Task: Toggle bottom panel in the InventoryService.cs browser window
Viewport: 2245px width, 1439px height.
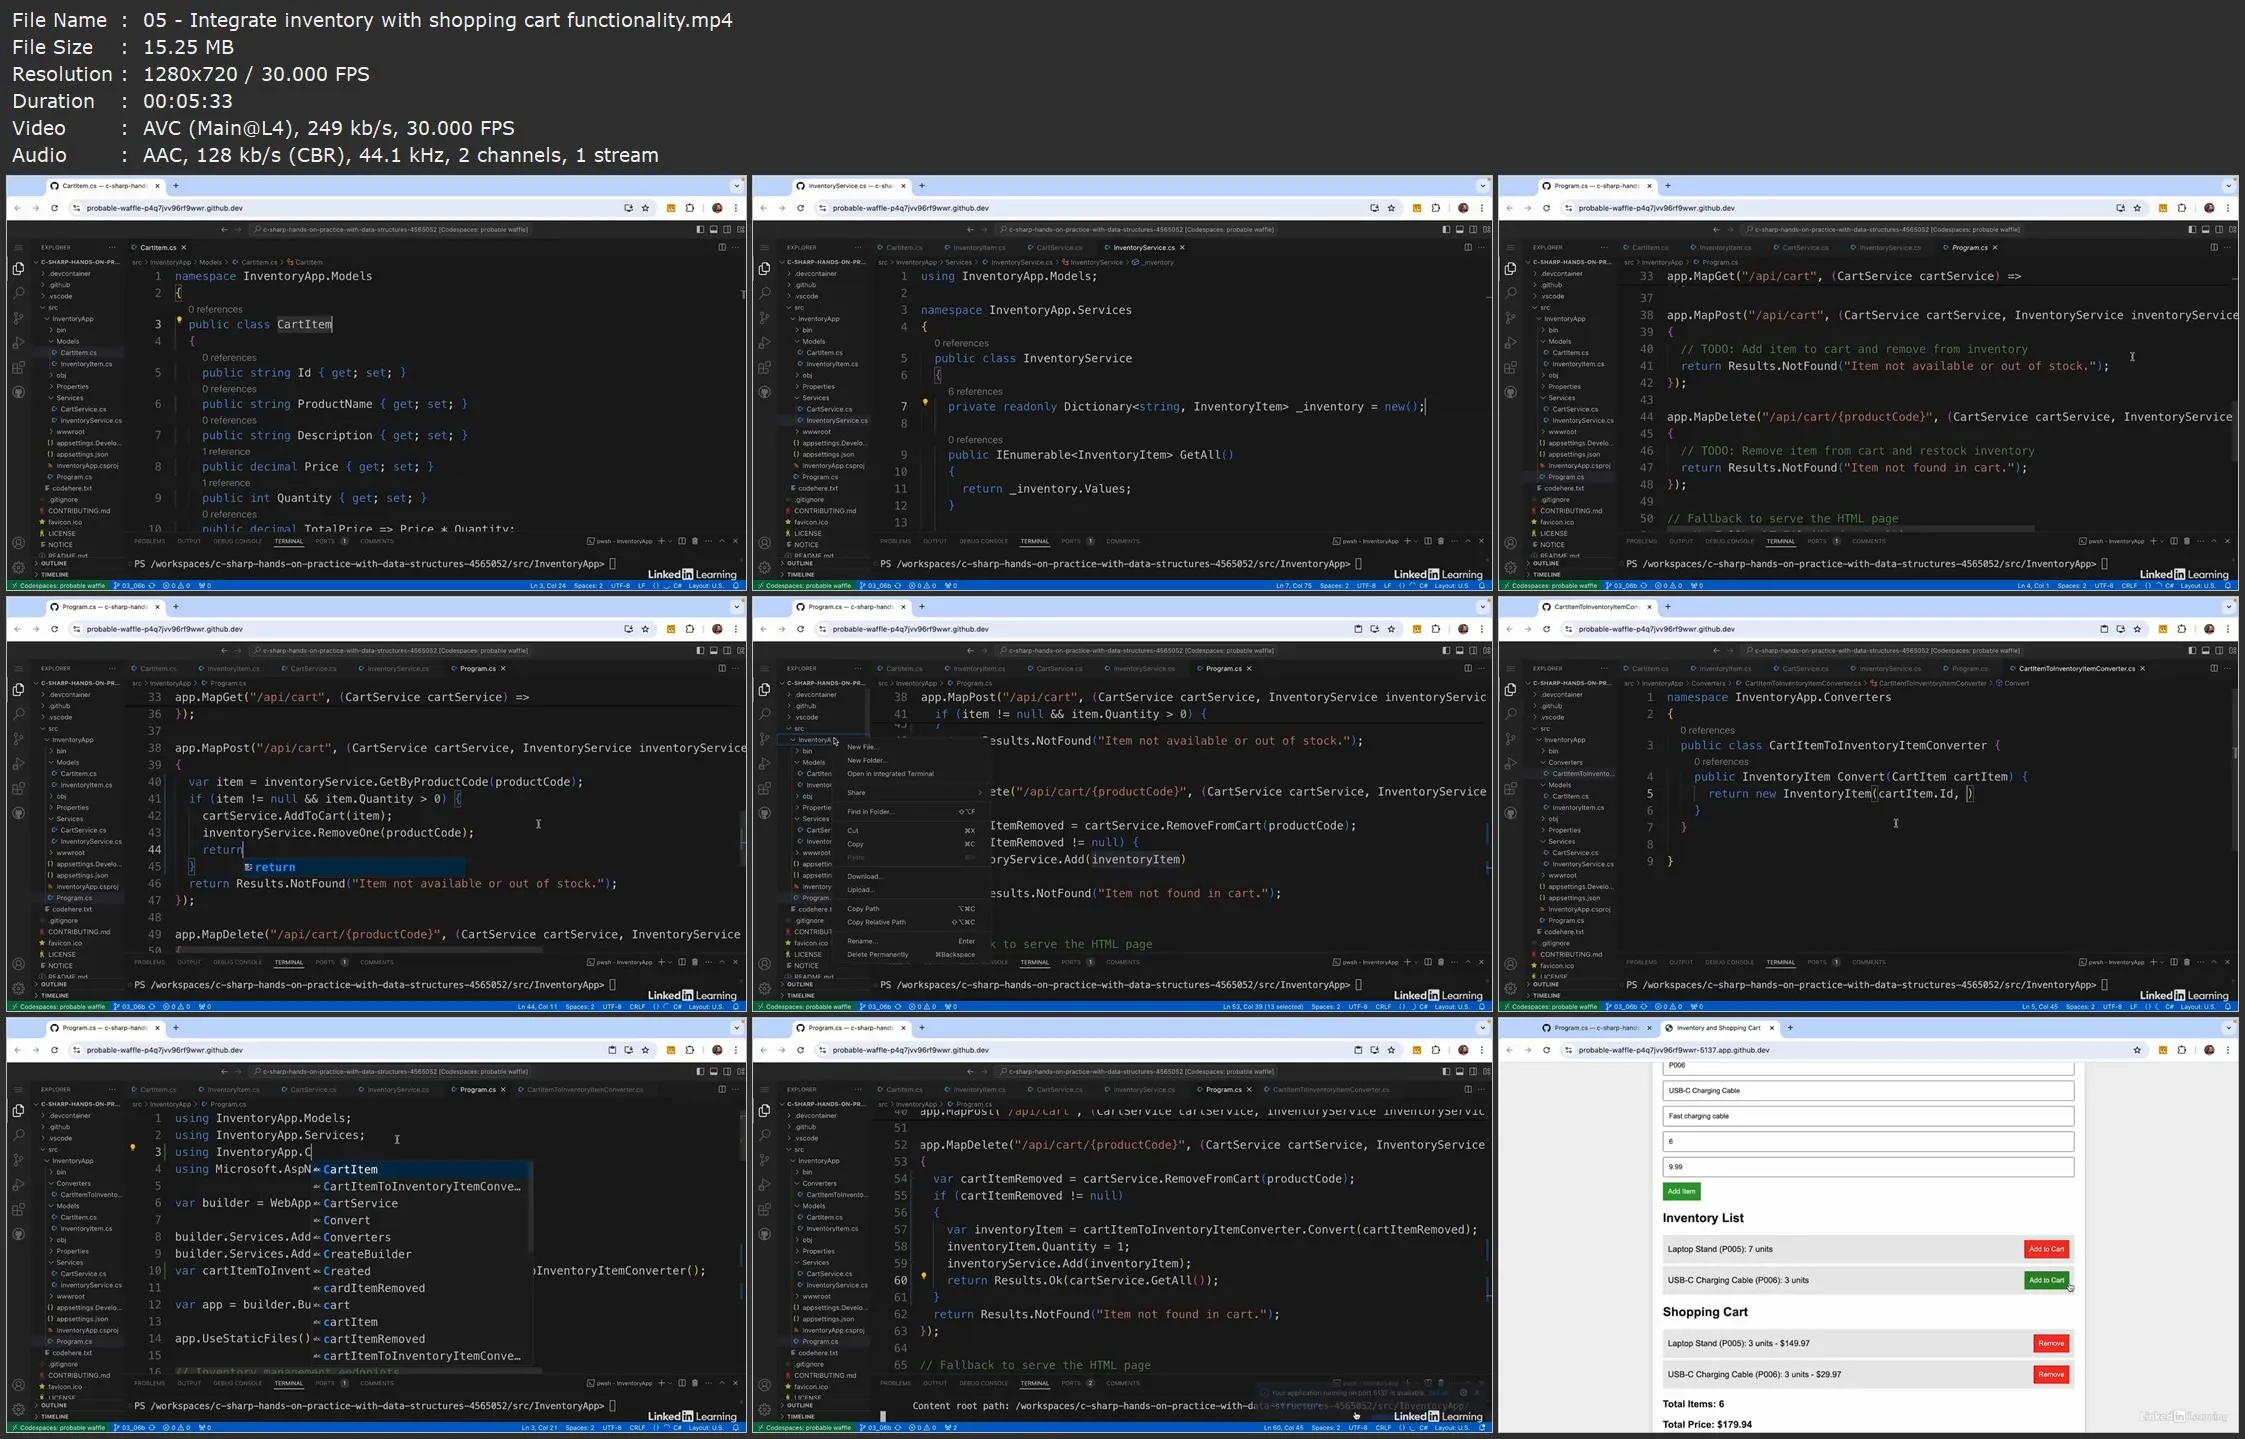Action: [x=1459, y=229]
